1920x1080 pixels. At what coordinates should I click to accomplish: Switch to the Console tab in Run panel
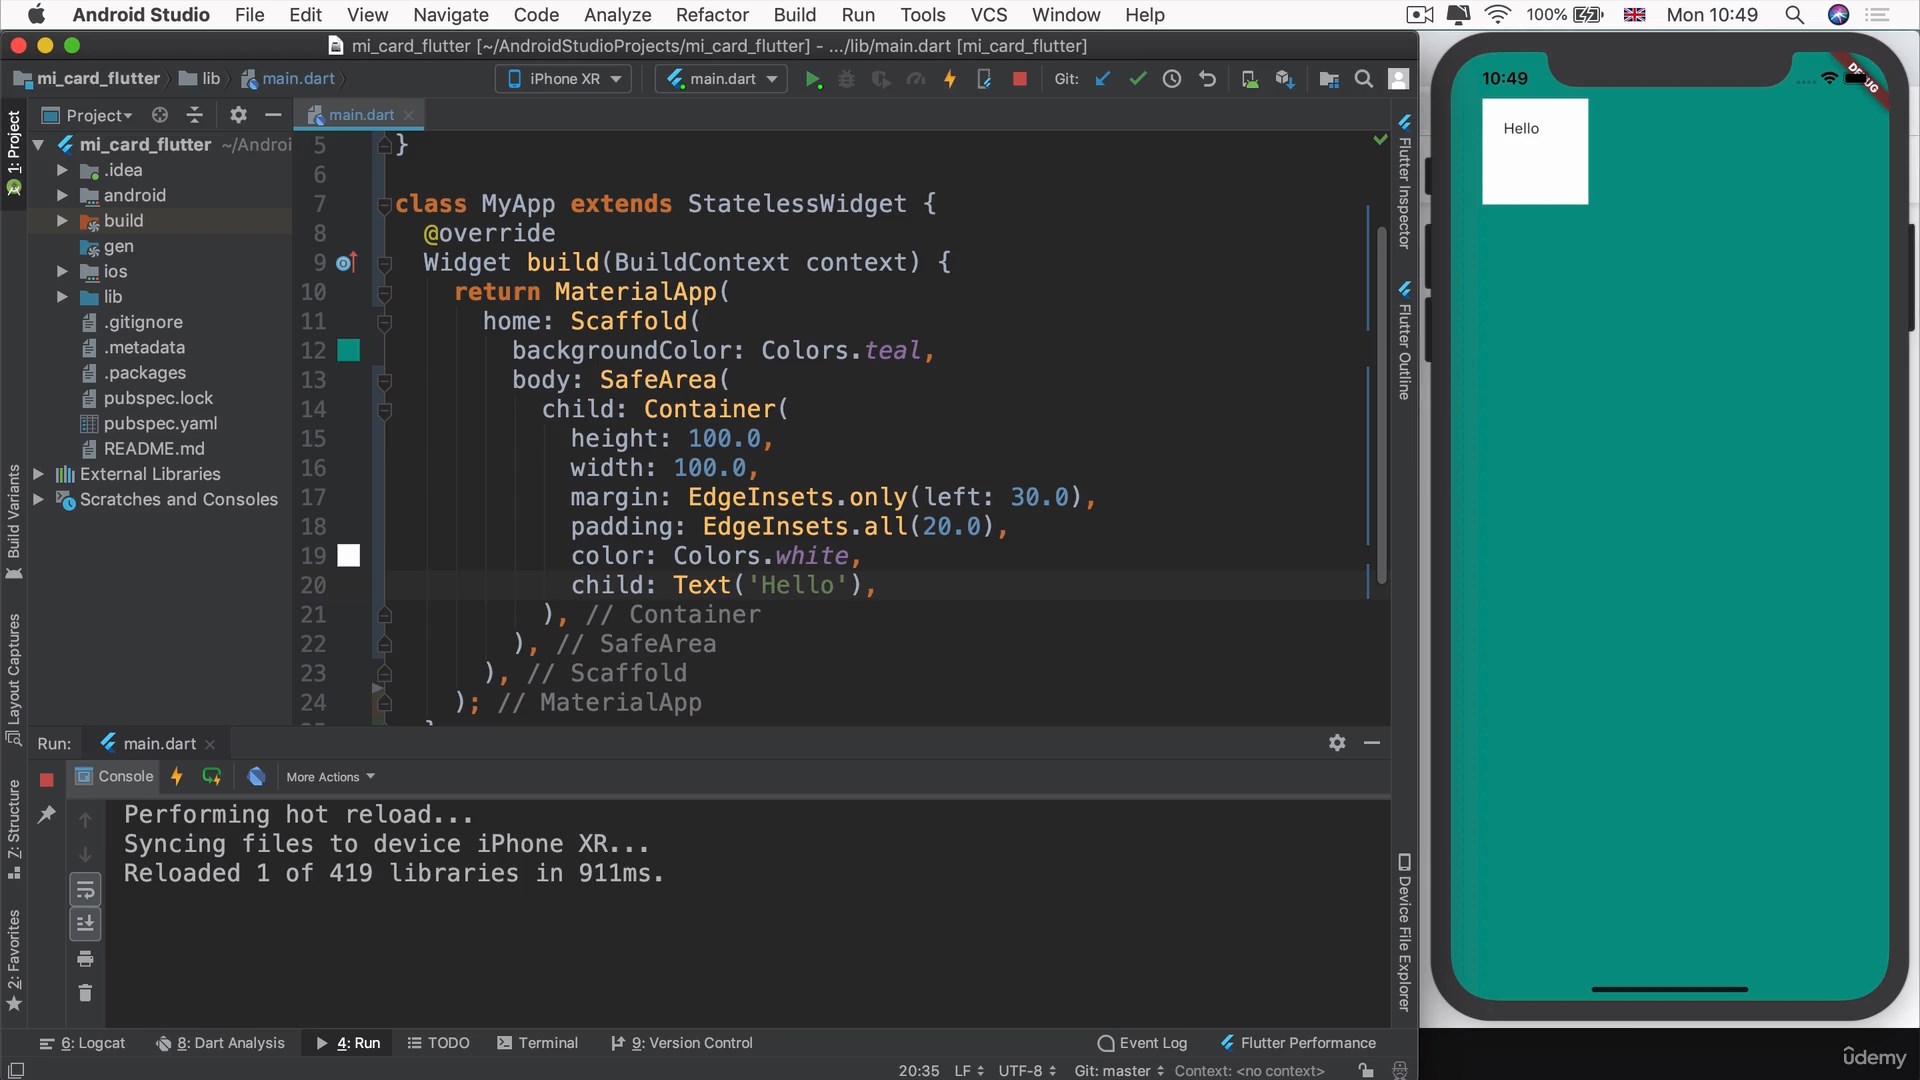click(115, 776)
